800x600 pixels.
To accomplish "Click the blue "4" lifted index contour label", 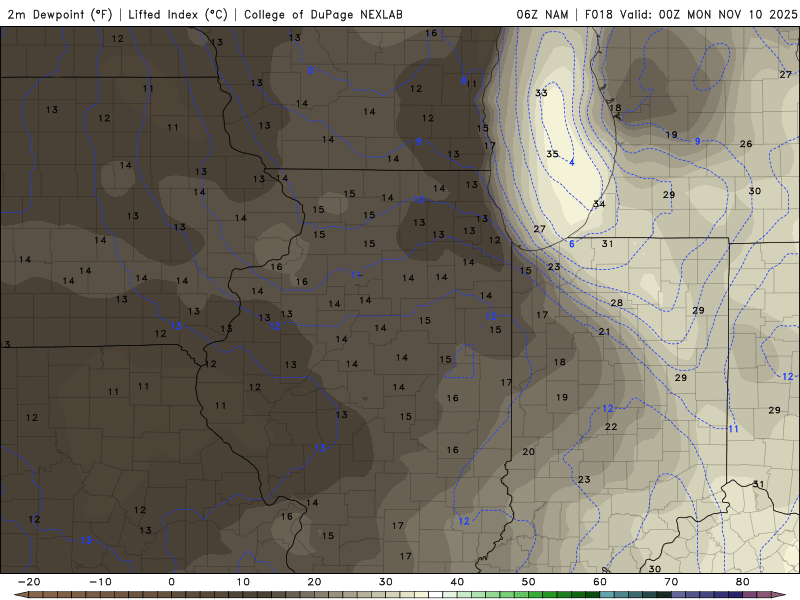I will click(572, 163).
